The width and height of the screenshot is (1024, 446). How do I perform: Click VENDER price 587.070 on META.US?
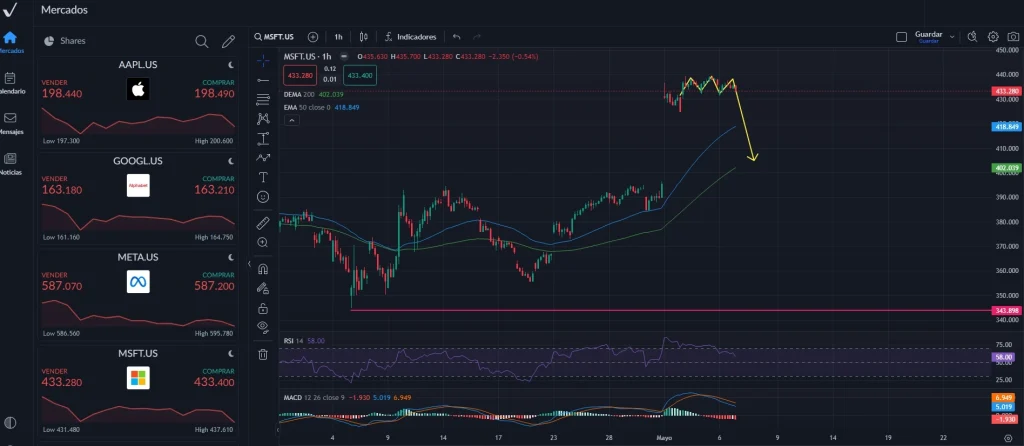point(62,286)
